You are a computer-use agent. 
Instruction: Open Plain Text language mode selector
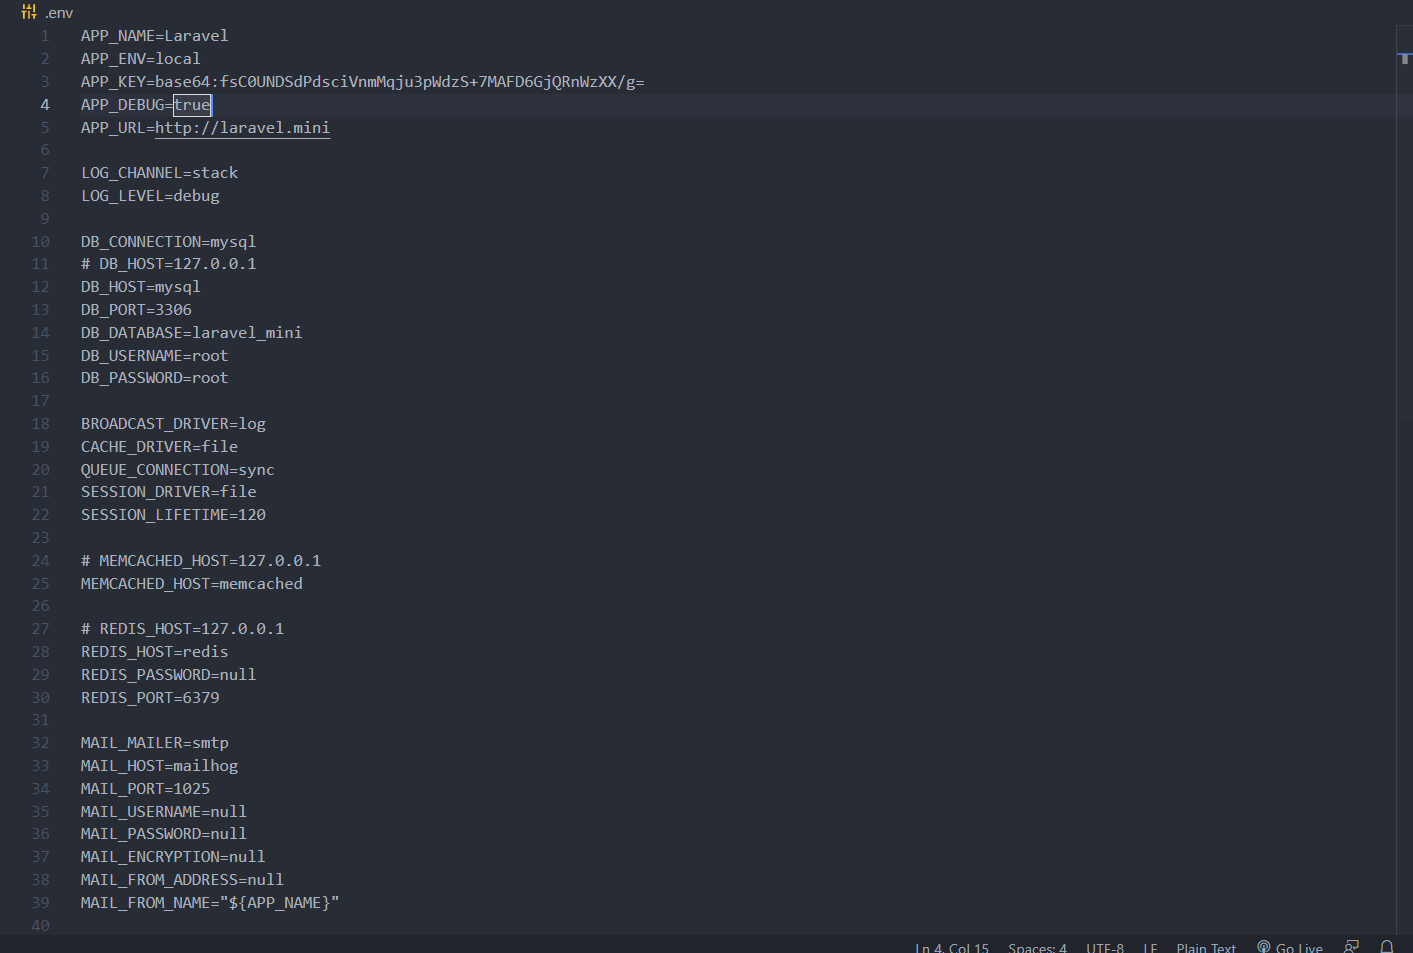[x=1206, y=947]
